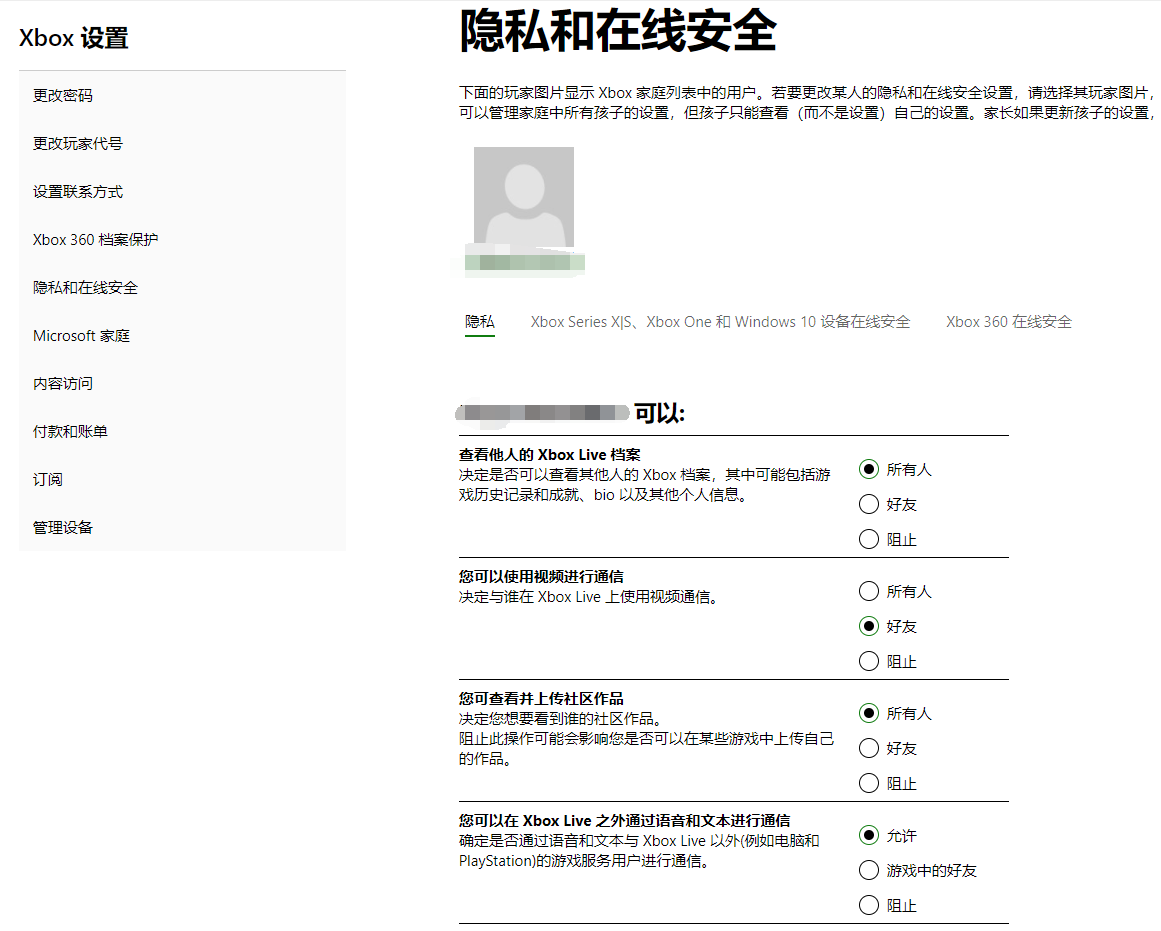Click the 您可以使用视频进行通信 heading

point(541,577)
